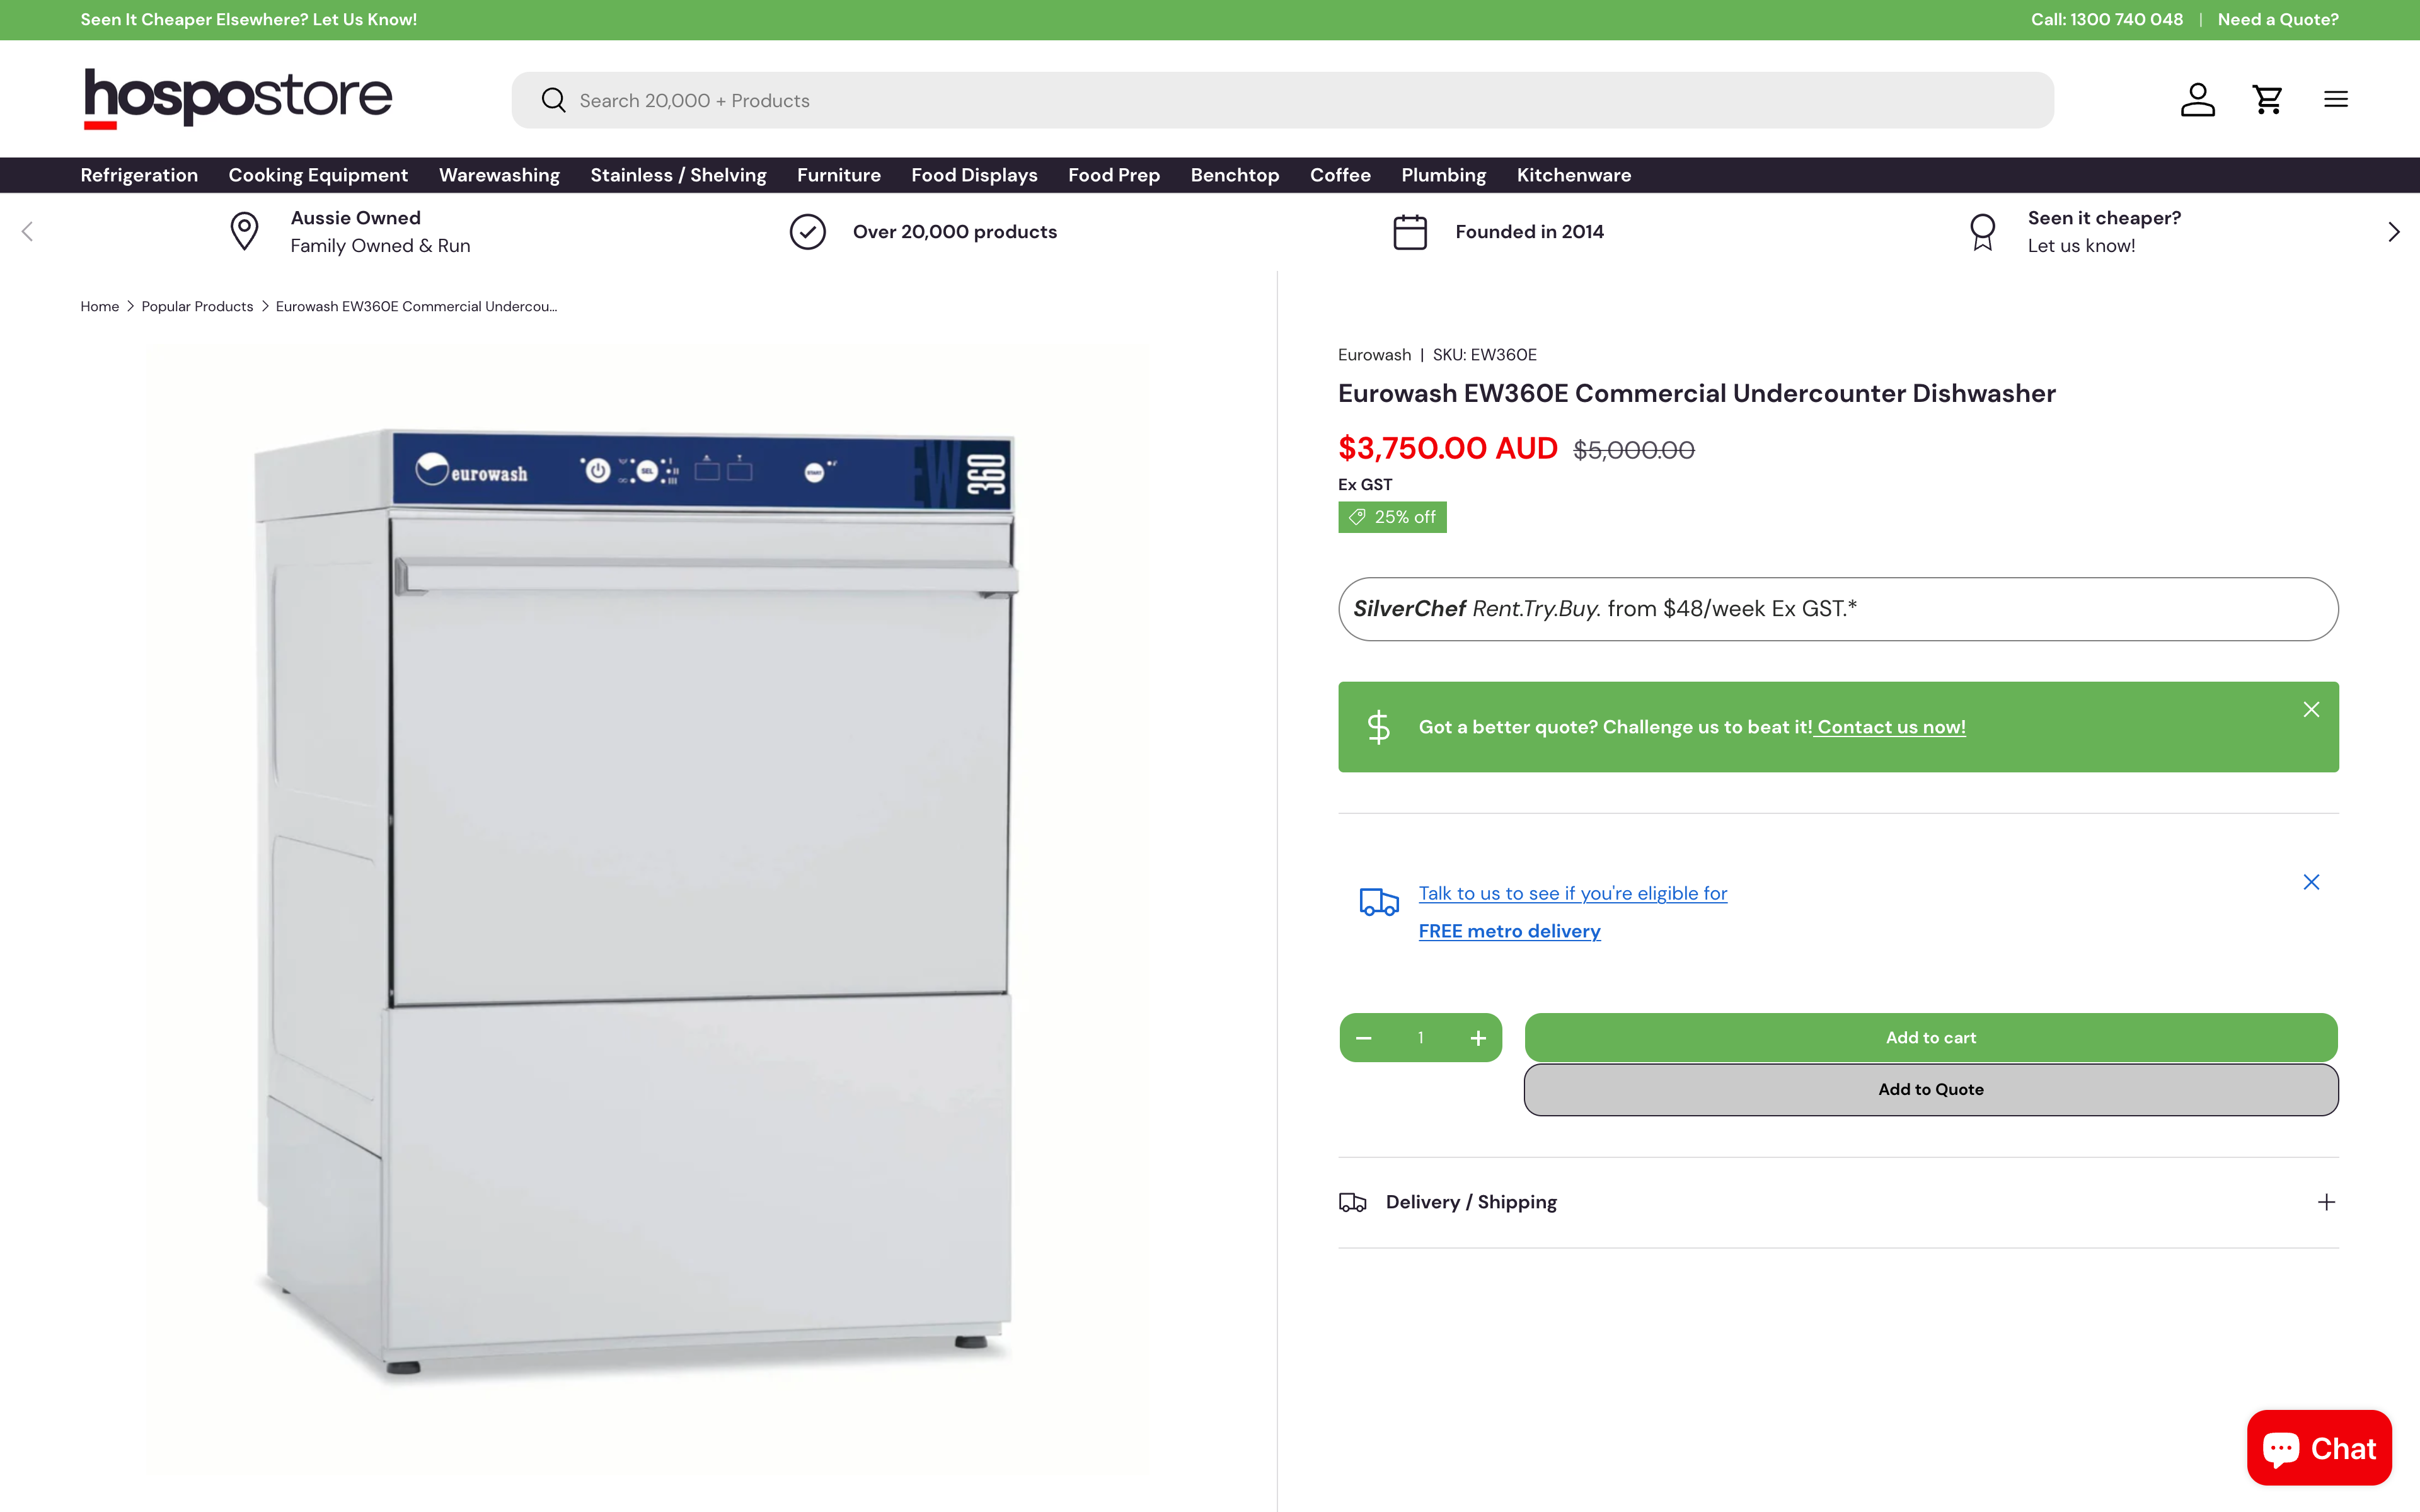Click the dollar icon in the quote banner
This screenshot has height=1512, width=2420.
point(1379,726)
